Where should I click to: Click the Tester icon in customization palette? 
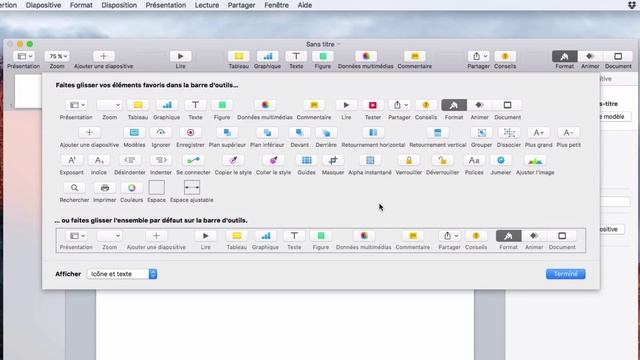(372, 105)
